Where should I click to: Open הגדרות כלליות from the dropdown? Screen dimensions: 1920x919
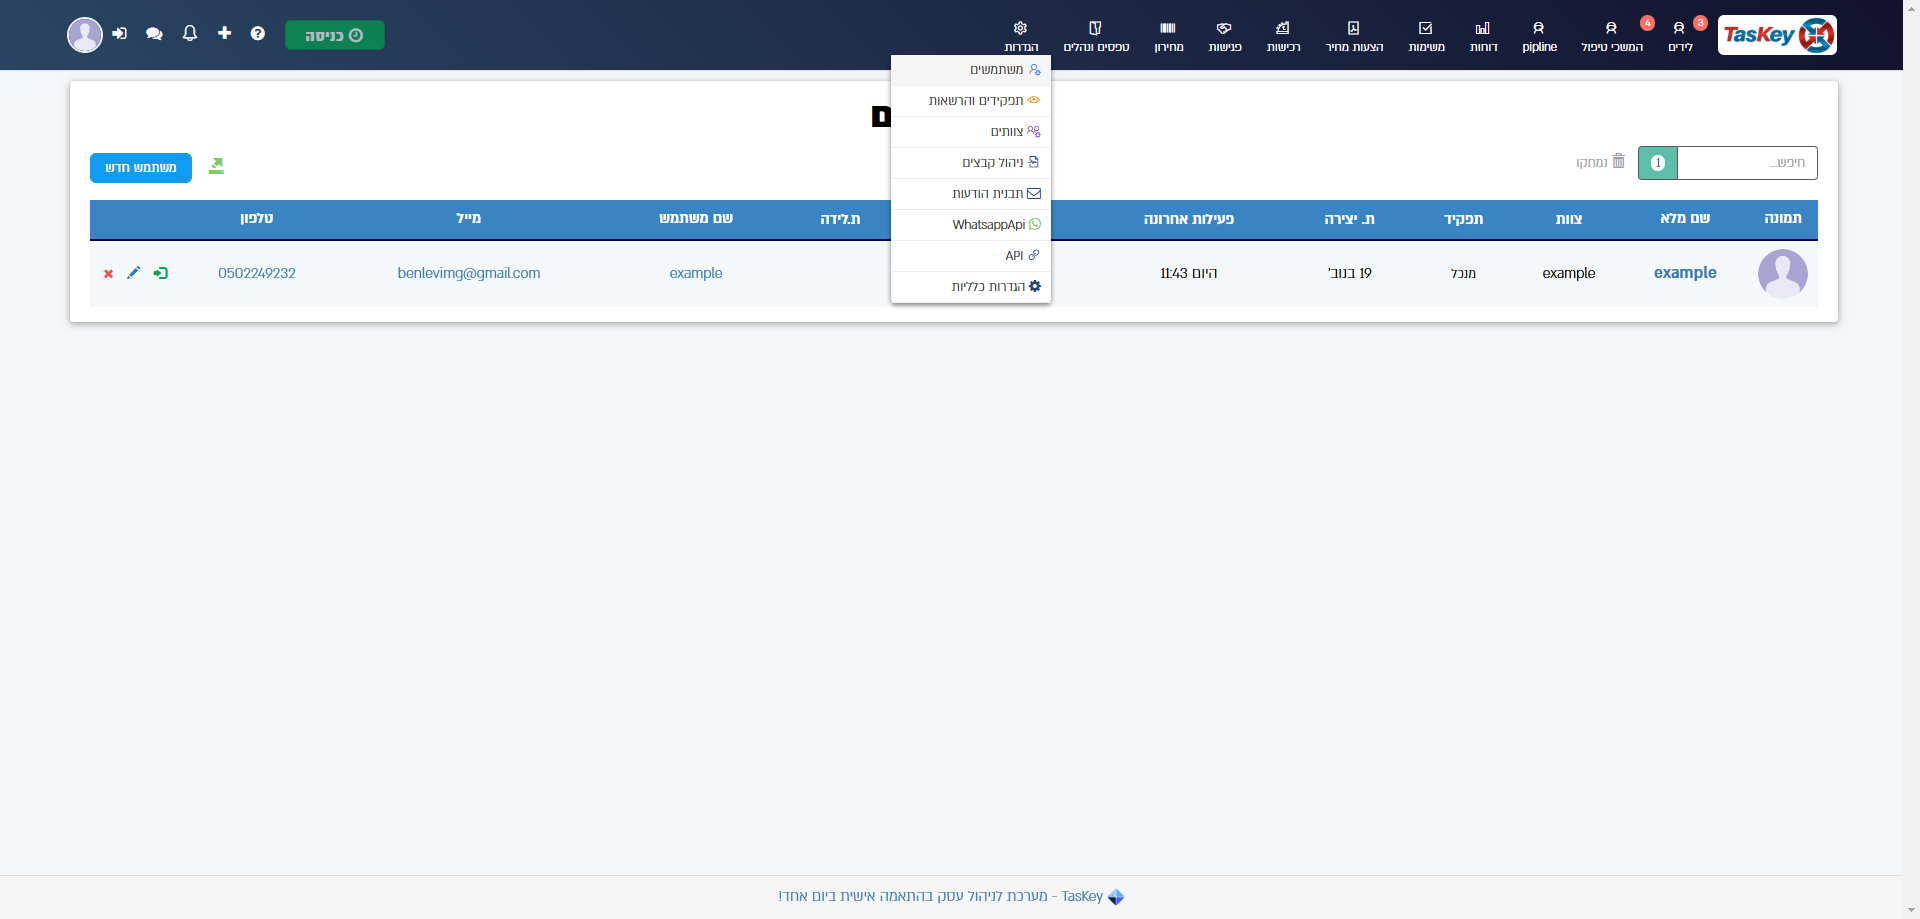coord(988,287)
